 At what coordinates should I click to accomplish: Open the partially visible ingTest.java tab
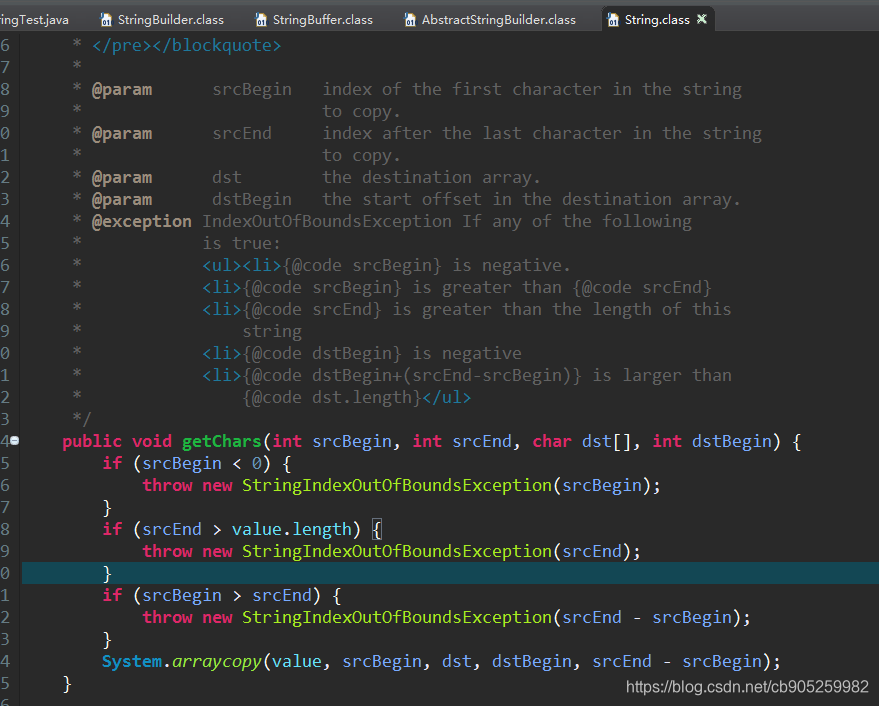click(35, 20)
